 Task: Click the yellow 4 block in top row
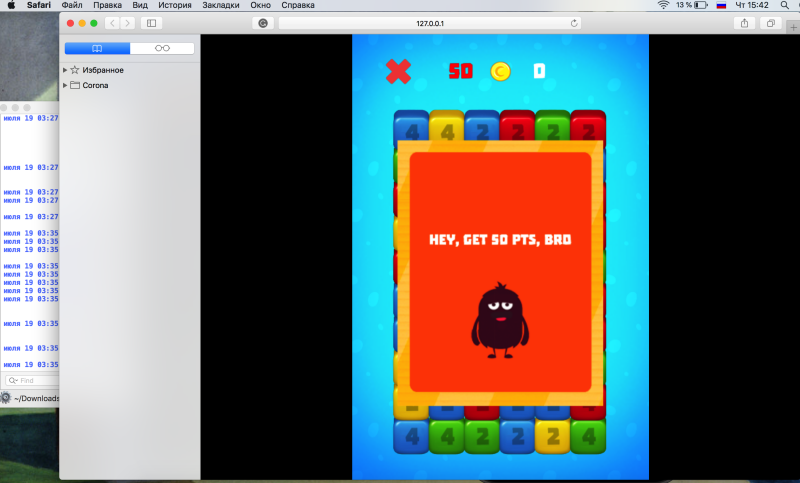point(447,125)
